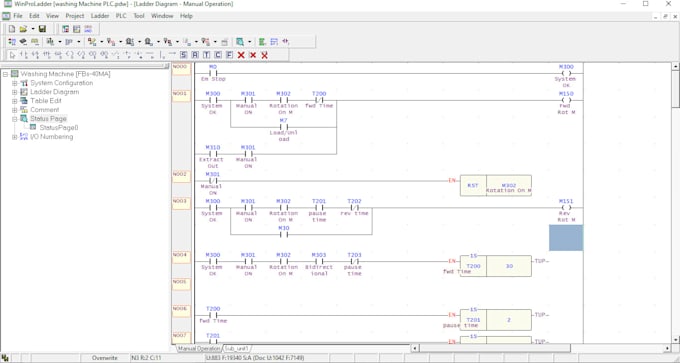Select the RST M302 Rotation On M function box
Viewport: 680px width, 363px height.
click(496, 186)
